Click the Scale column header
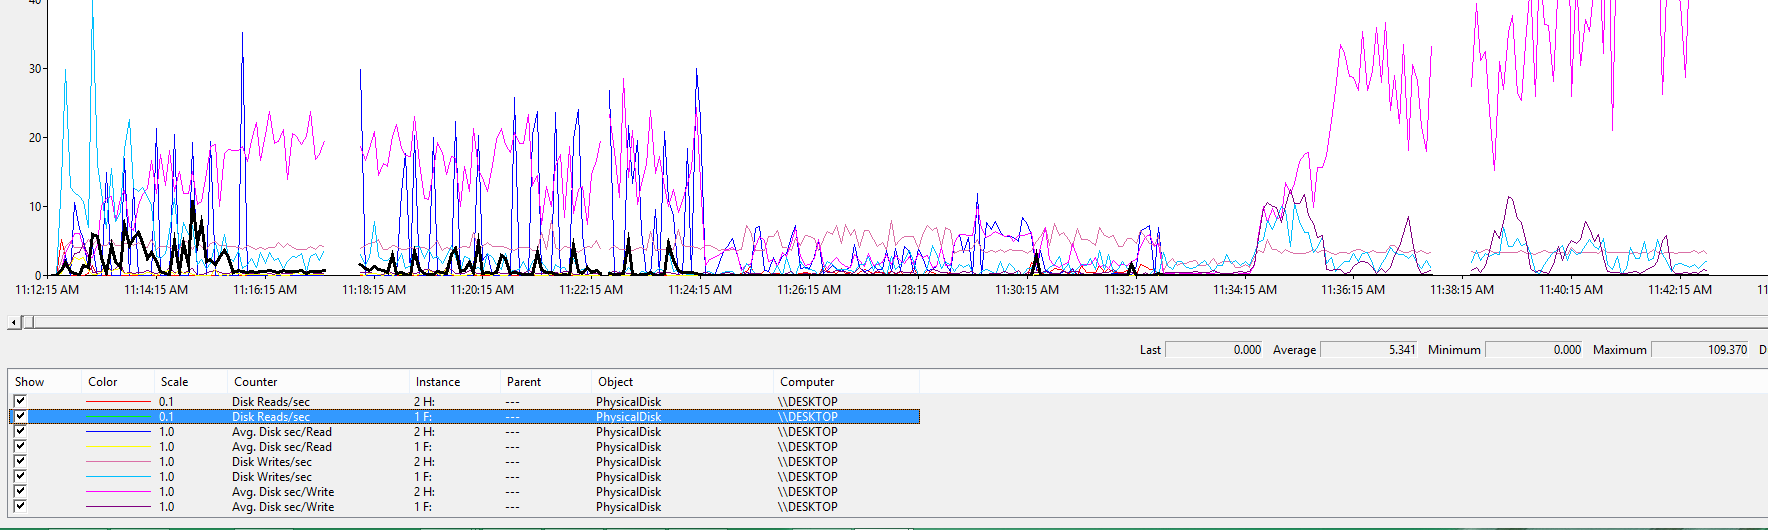1768x530 pixels. (174, 382)
